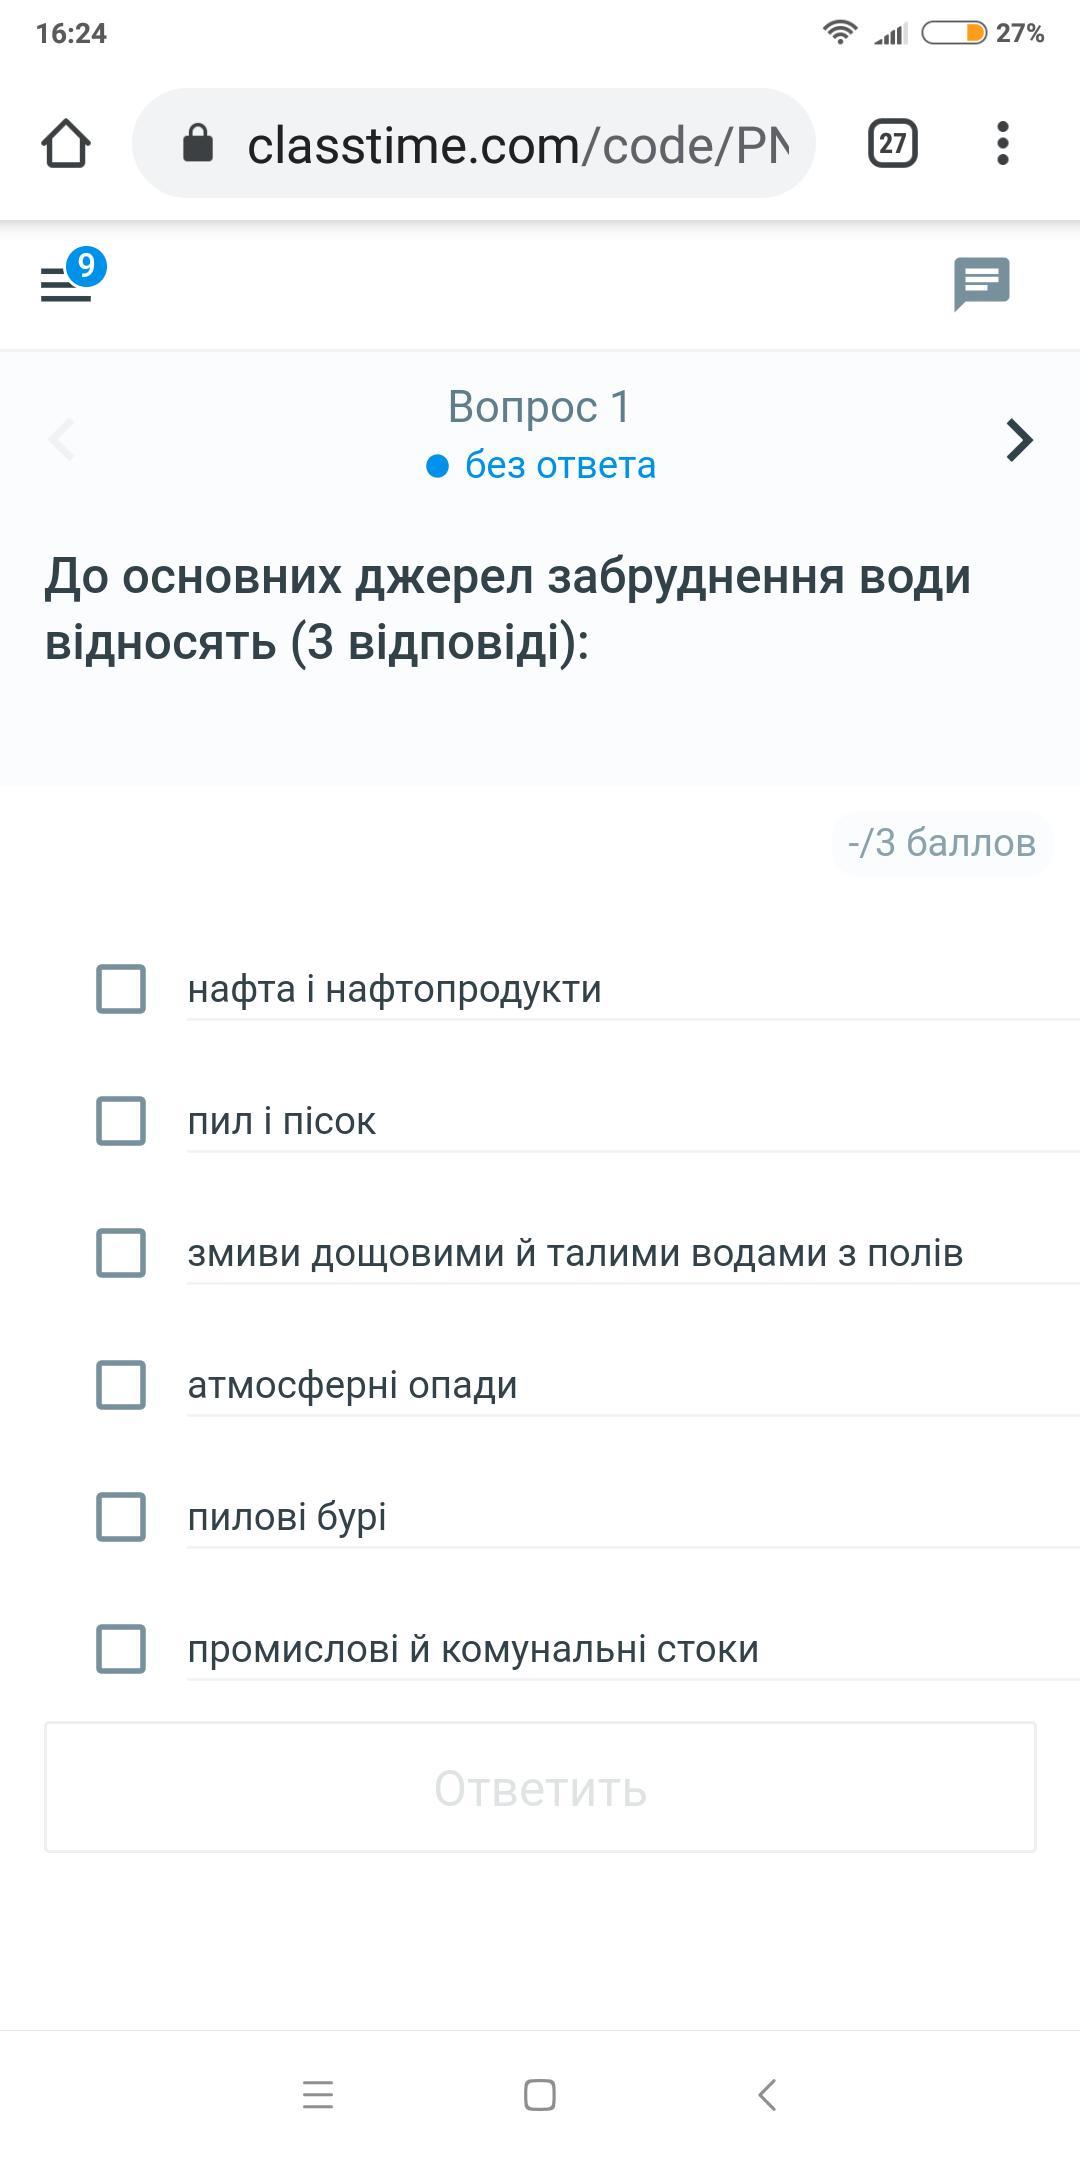Tick the 'пилові бурі' checkbox

click(x=121, y=1517)
